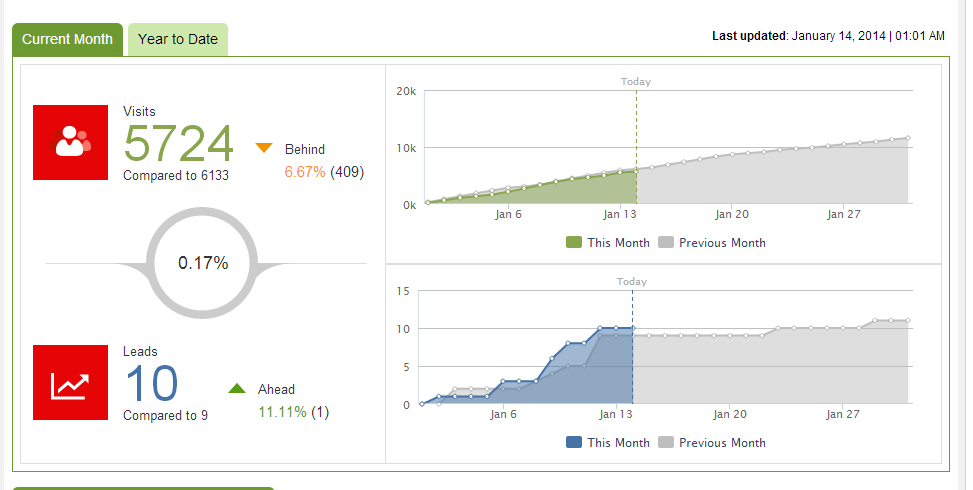
Task: Click the Behind status label
Action: tap(305, 149)
